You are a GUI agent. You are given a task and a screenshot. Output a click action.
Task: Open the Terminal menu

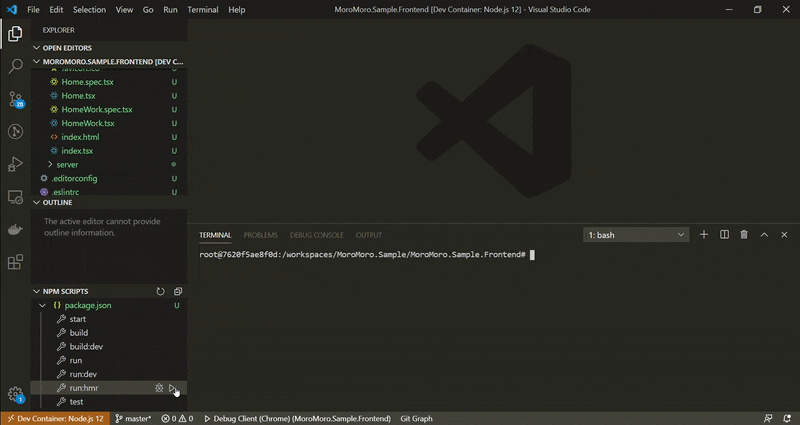[x=203, y=10]
